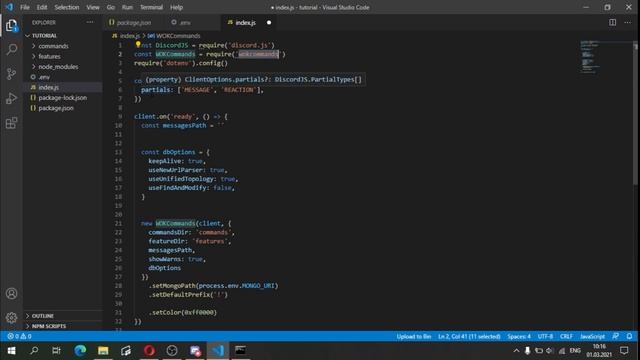Open the Terminal menu
This screenshot has width=640, height=360.
pyautogui.click(x=151, y=7)
